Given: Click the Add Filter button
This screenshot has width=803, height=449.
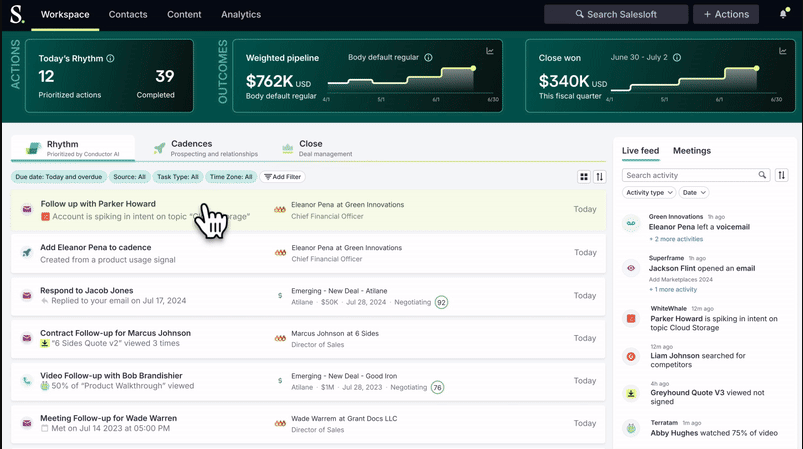Looking at the screenshot, I should (x=282, y=177).
